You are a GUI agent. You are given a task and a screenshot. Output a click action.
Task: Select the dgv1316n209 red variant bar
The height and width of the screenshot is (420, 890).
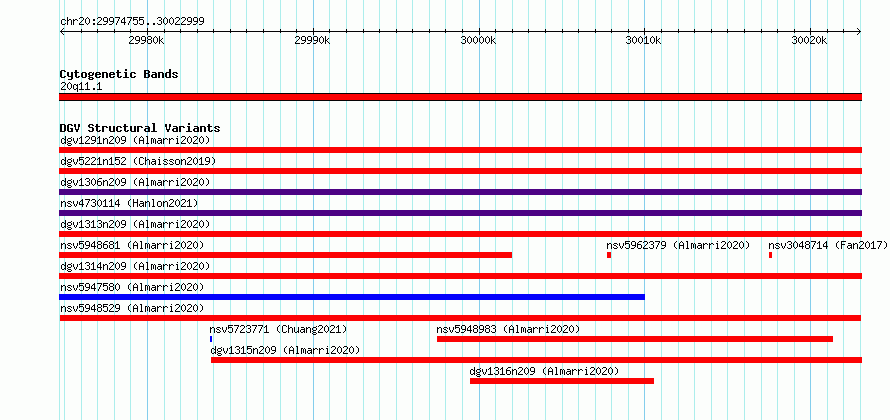point(562,381)
